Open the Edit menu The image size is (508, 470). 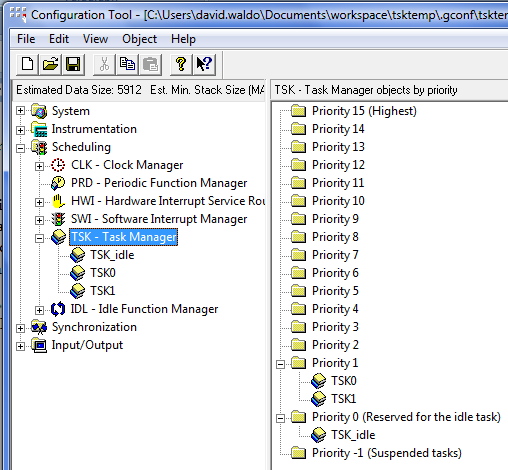point(59,39)
